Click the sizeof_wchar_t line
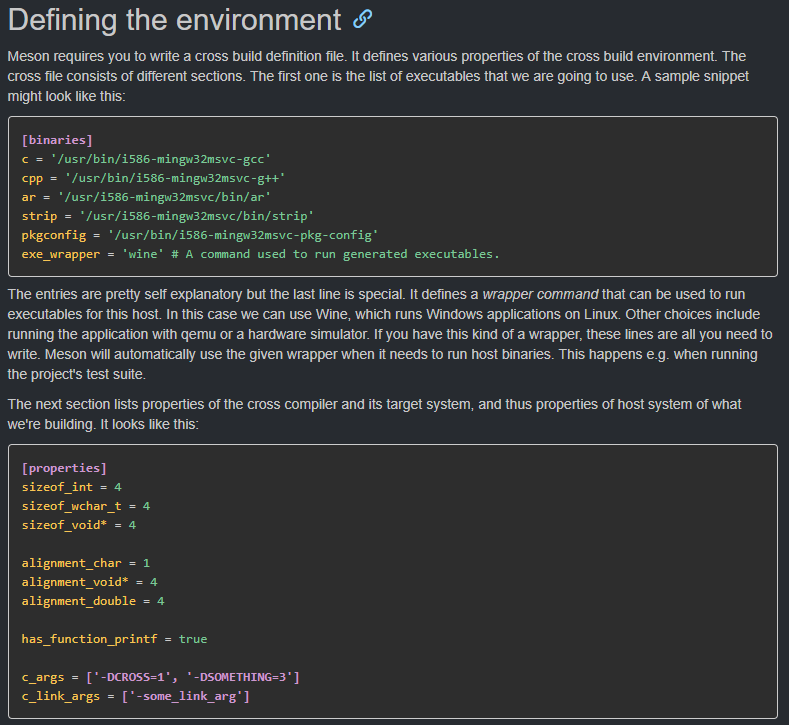 click(x=86, y=506)
